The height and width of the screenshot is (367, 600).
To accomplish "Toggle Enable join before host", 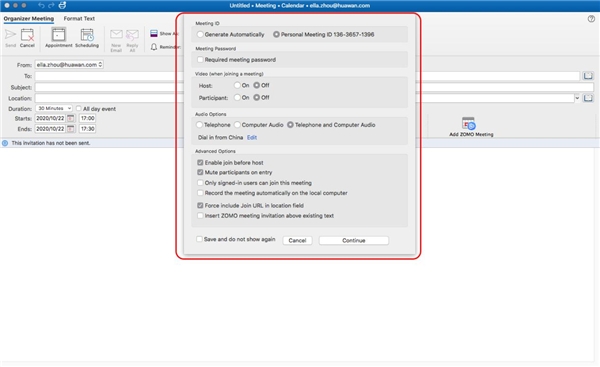I will point(200,163).
